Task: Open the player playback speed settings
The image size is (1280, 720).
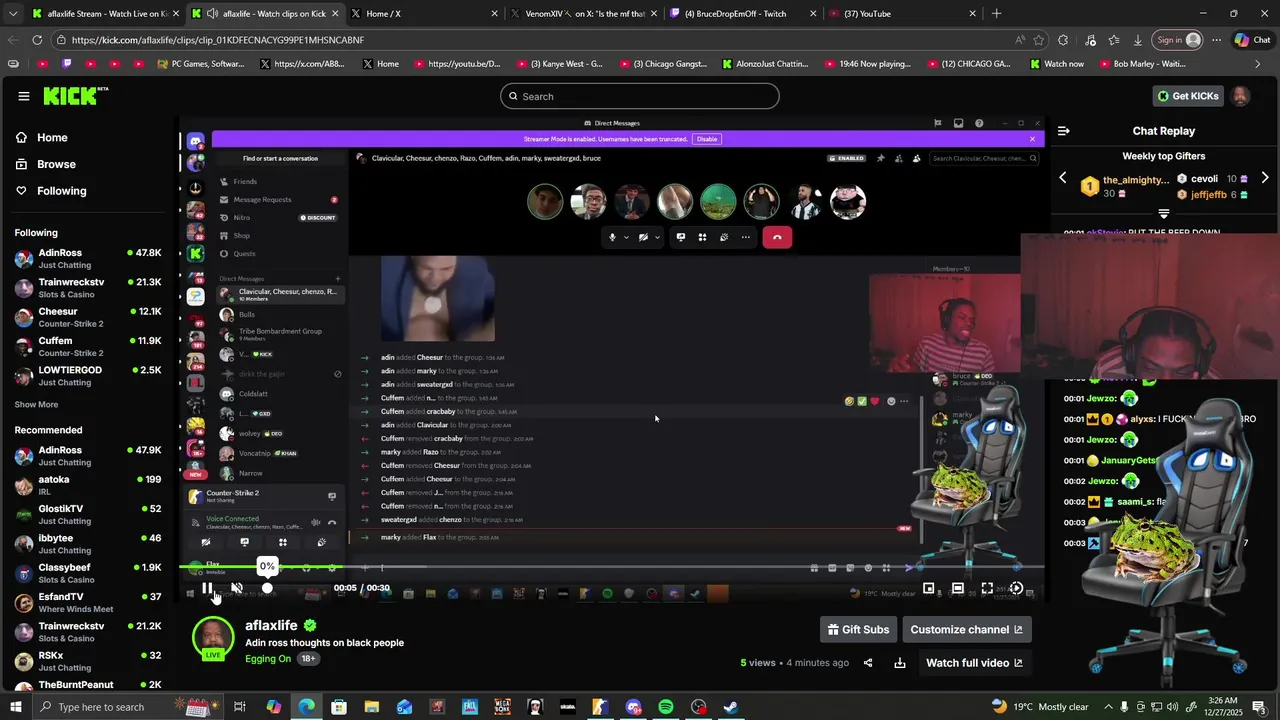Action: pyautogui.click(x=1016, y=588)
